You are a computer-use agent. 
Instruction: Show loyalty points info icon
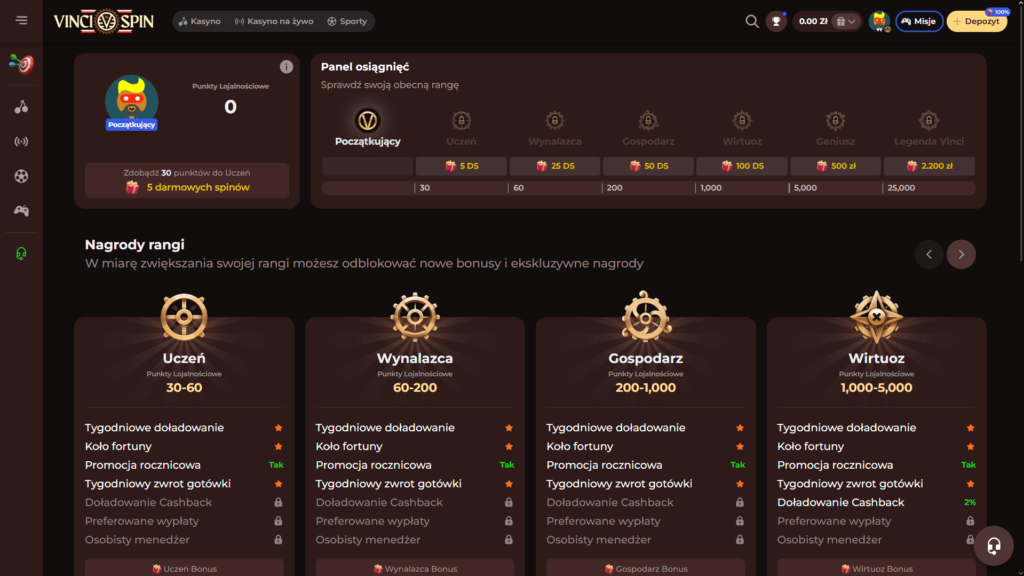coord(286,67)
